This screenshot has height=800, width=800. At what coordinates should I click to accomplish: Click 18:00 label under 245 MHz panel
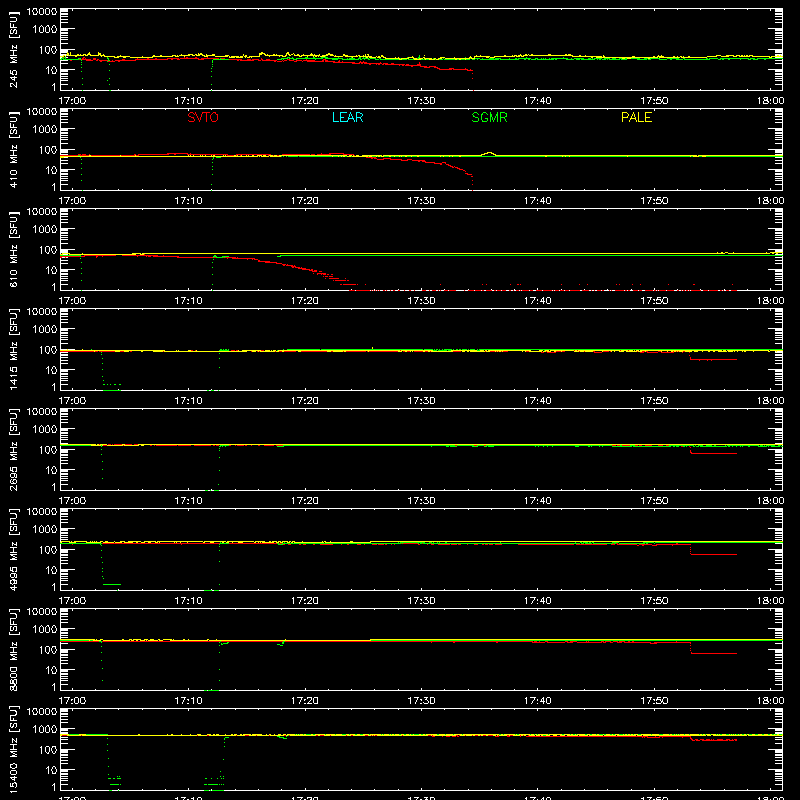click(770, 101)
